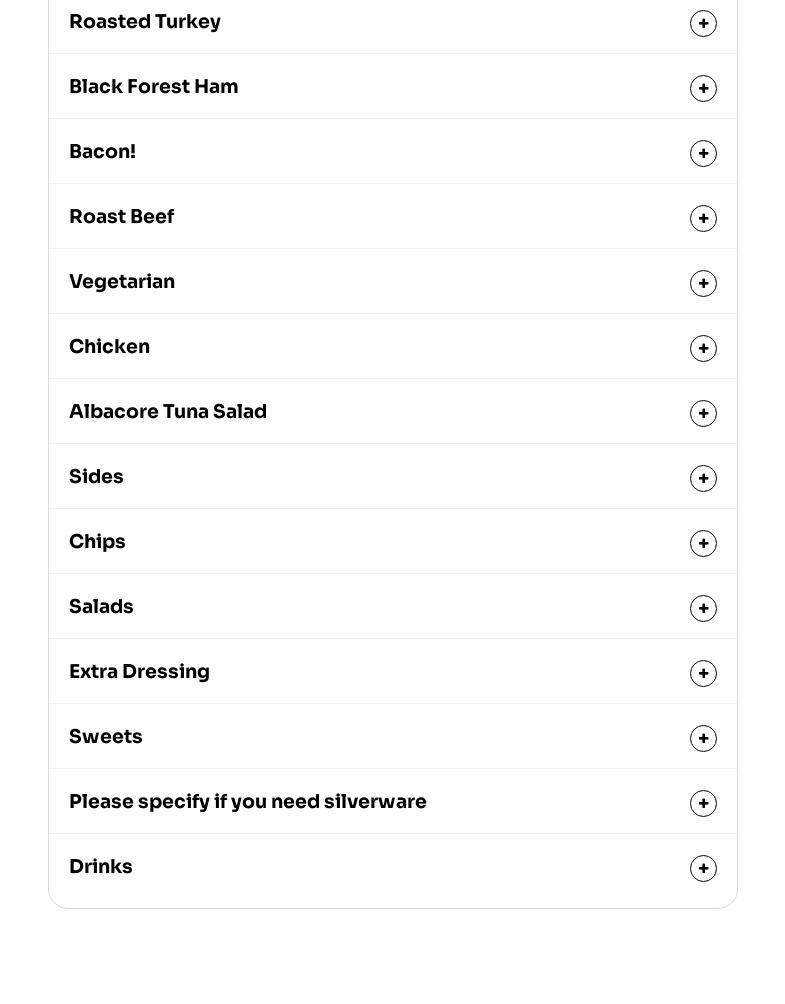Click the plus icon beside Drinks
The image size is (785, 1004).
tap(703, 868)
